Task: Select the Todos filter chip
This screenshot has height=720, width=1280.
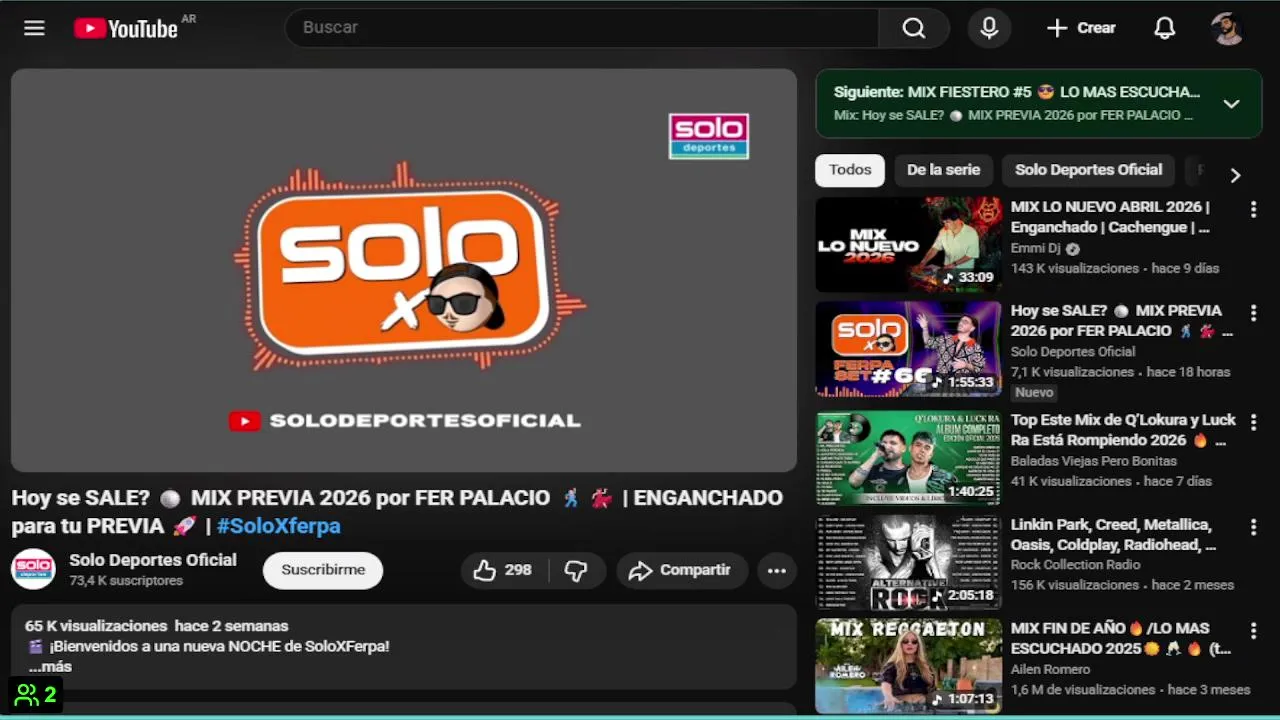Action: pos(850,170)
